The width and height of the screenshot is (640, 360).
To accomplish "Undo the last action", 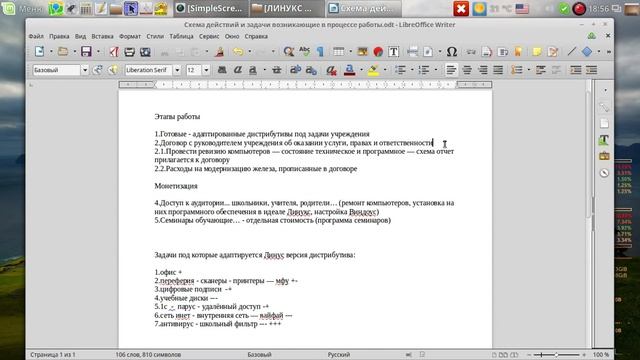I will pos(238,52).
